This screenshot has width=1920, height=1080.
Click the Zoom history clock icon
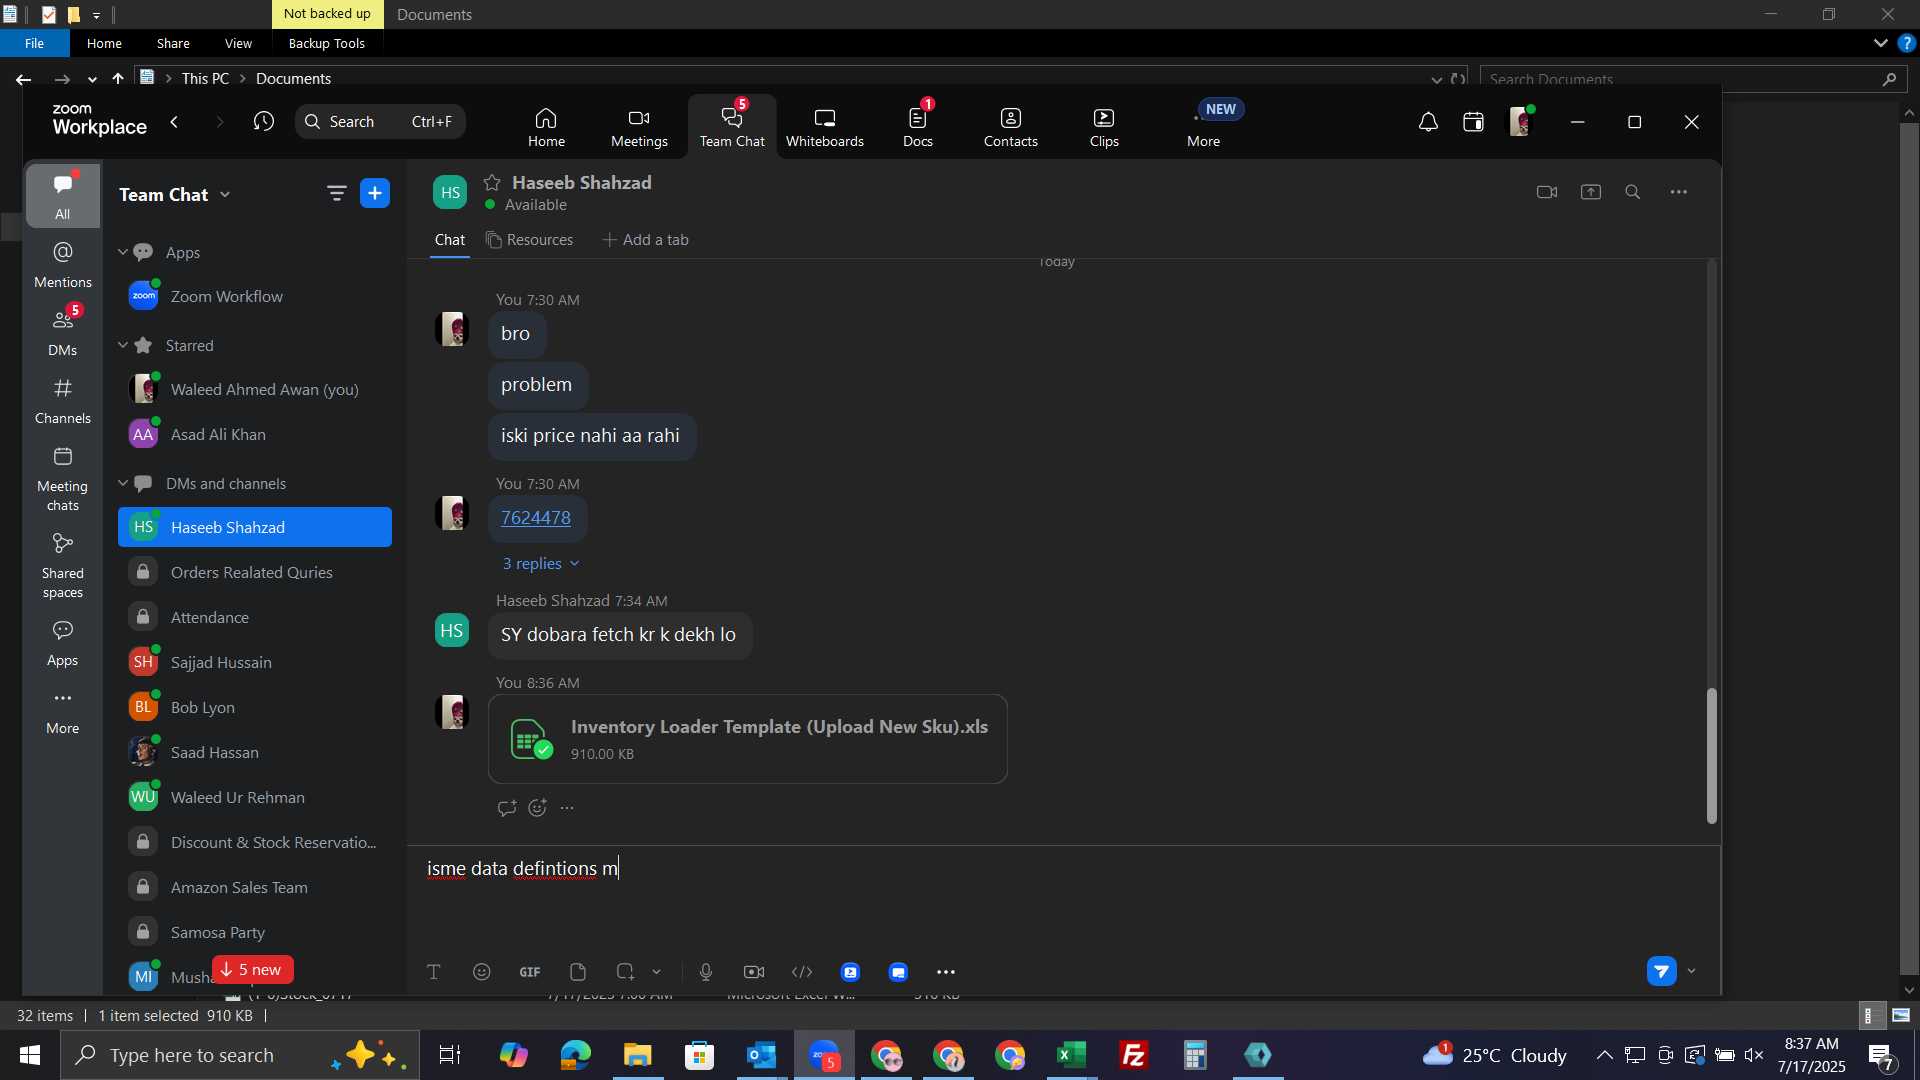263,122
